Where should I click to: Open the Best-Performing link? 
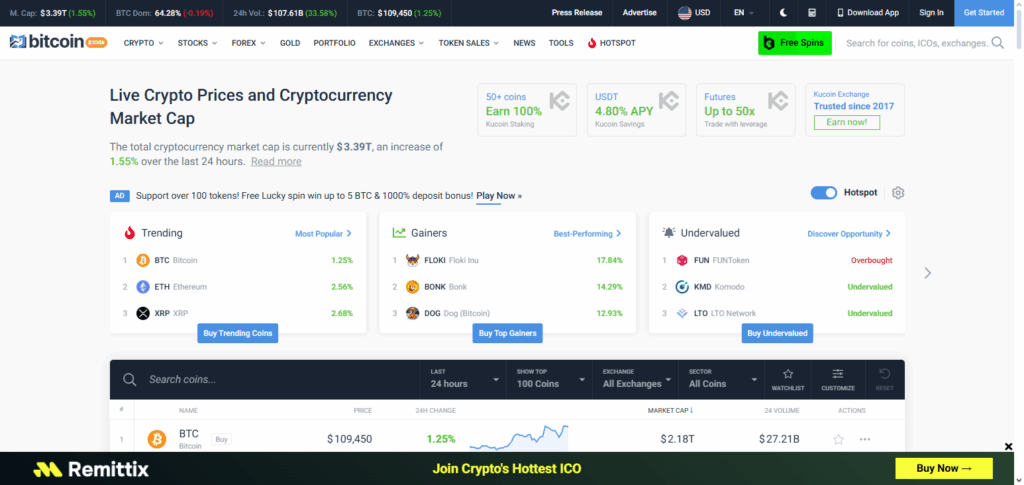coord(587,234)
